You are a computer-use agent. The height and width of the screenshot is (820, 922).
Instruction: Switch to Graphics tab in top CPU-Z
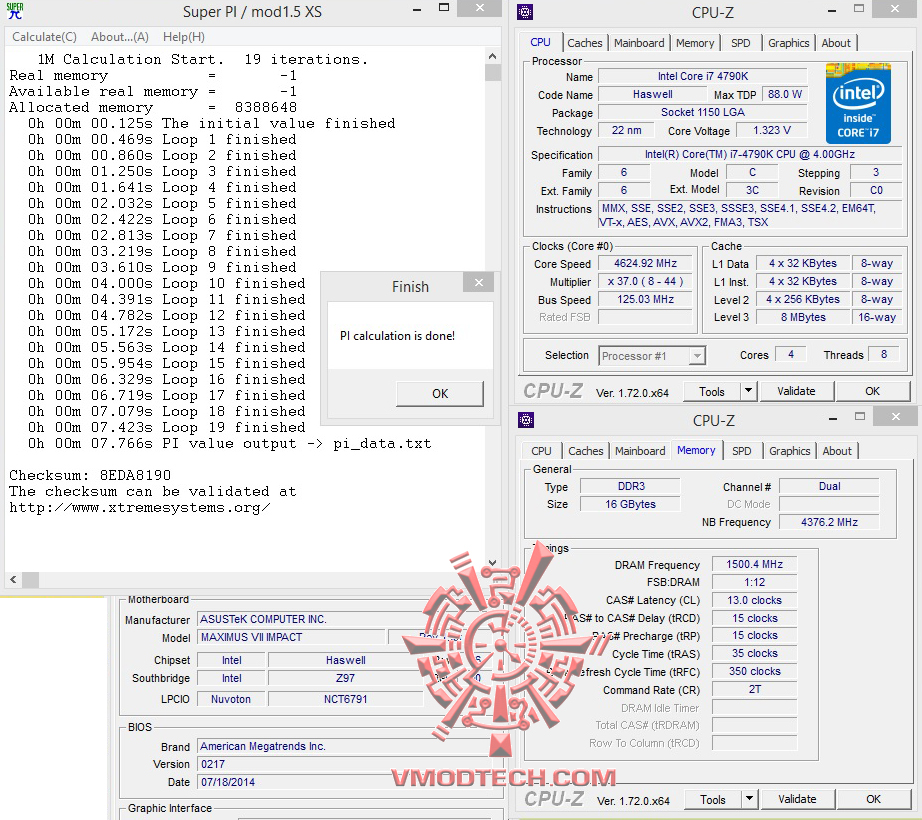[789, 43]
